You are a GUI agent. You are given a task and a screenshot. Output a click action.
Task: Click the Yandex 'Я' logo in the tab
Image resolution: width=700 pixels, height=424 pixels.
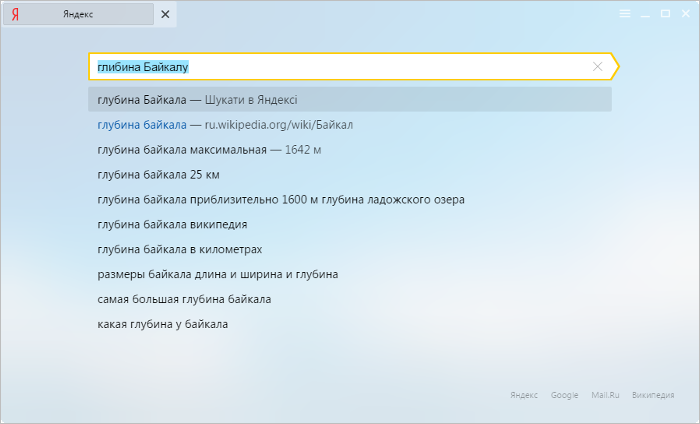pyautogui.click(x=15, y=14)
